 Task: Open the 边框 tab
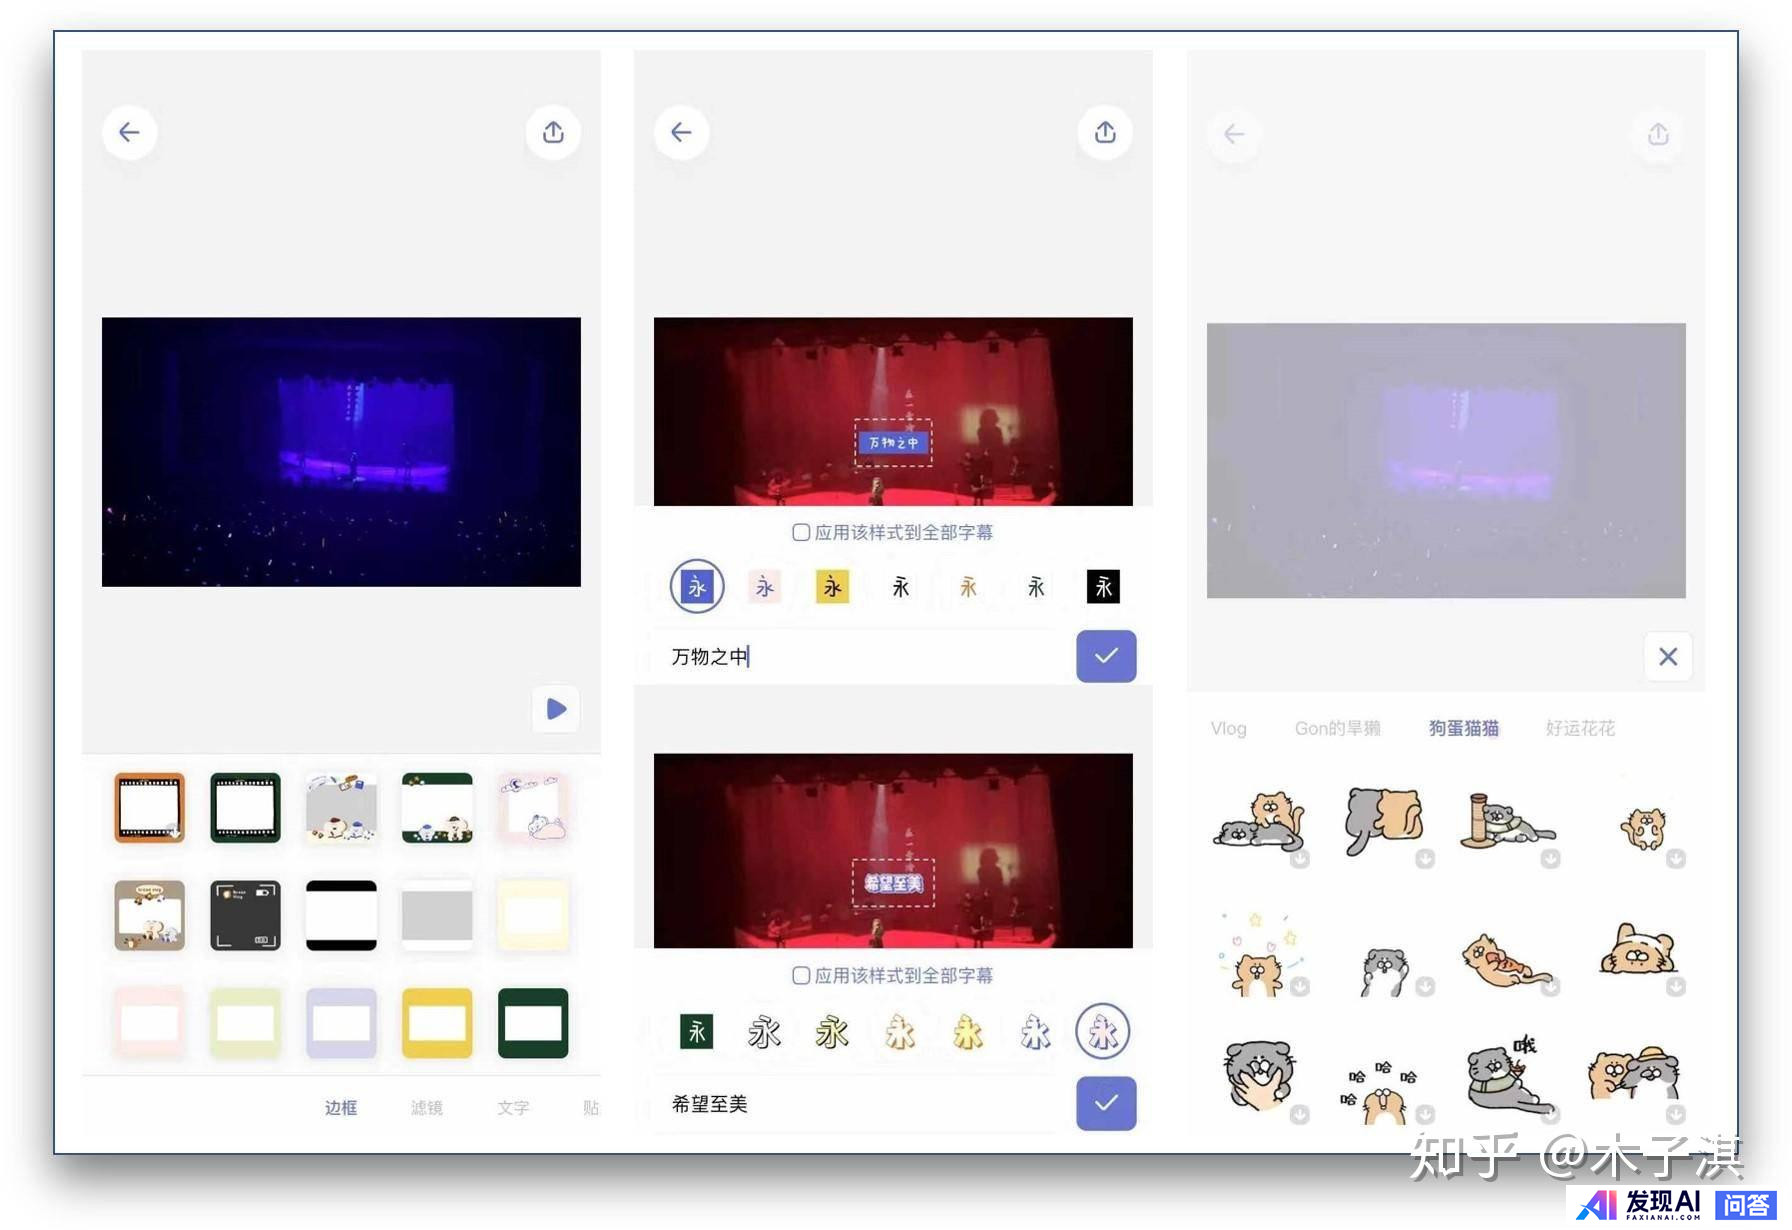click(x=341, y=1107)
